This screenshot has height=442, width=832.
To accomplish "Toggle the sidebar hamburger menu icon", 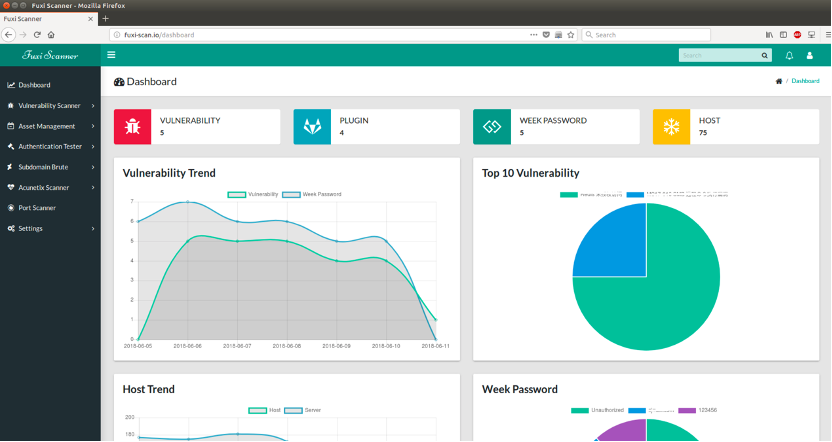I will (x=111, y=55).
